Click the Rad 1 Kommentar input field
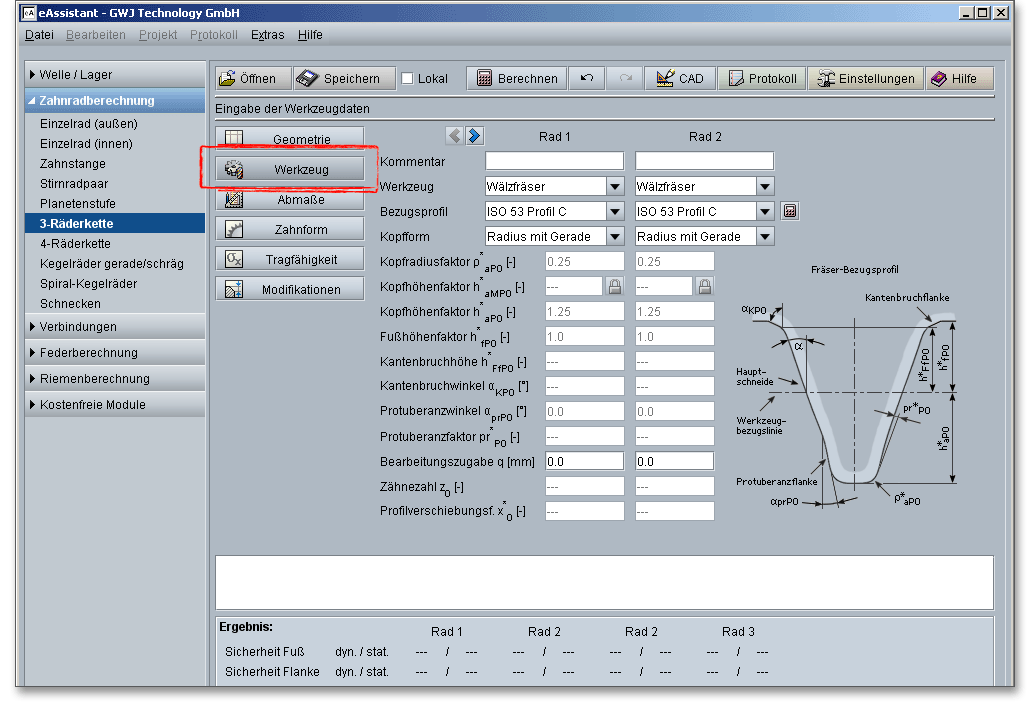 tap(554, 161)
